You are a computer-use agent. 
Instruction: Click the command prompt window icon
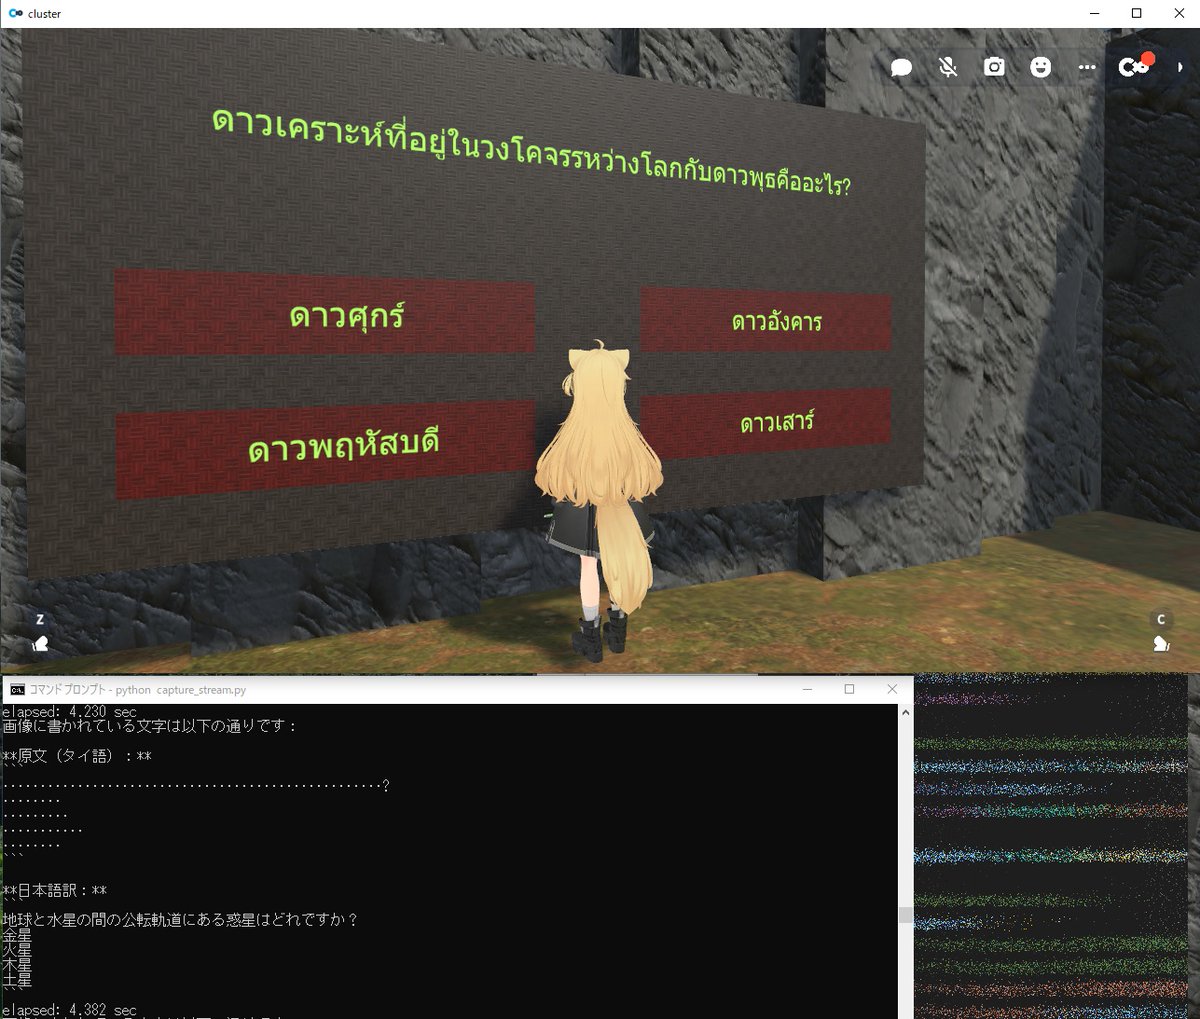point(17,689)
